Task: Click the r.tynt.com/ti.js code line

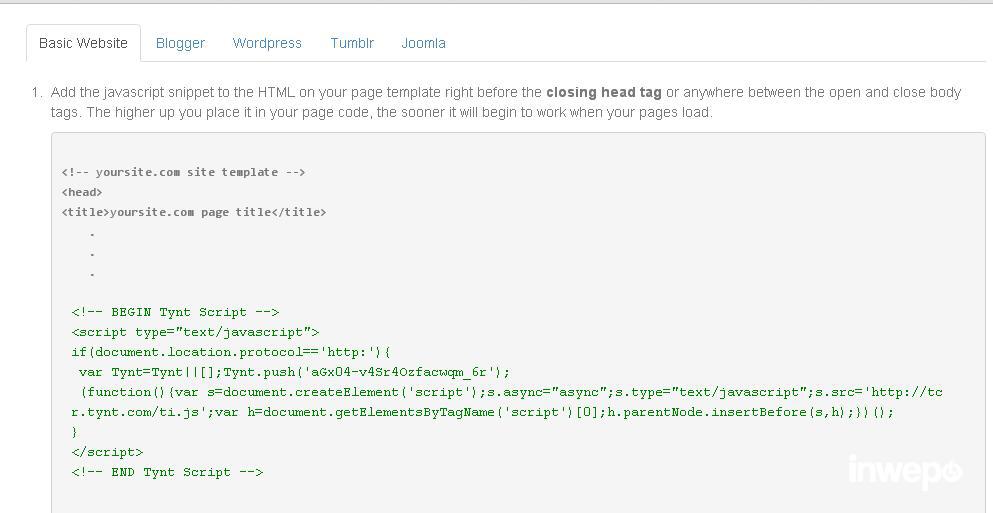Action: click(x=482, y=412)
